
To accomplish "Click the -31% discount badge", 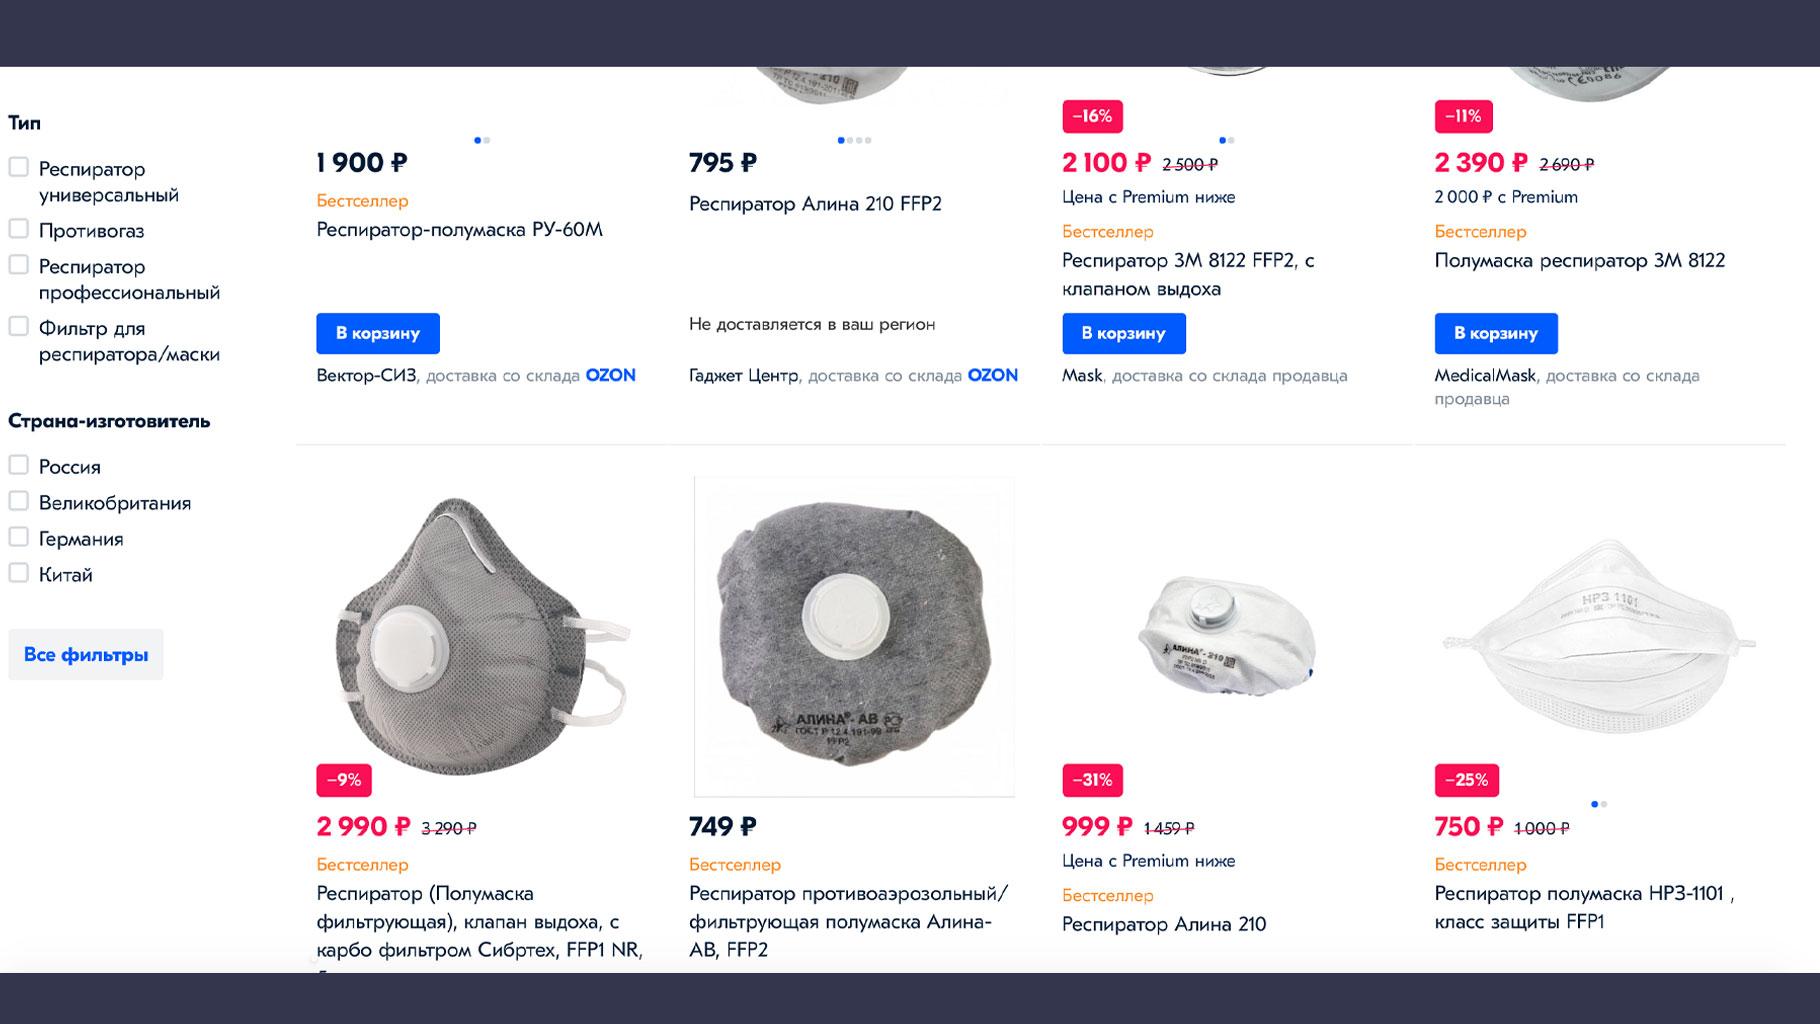I will (1092, 780).
